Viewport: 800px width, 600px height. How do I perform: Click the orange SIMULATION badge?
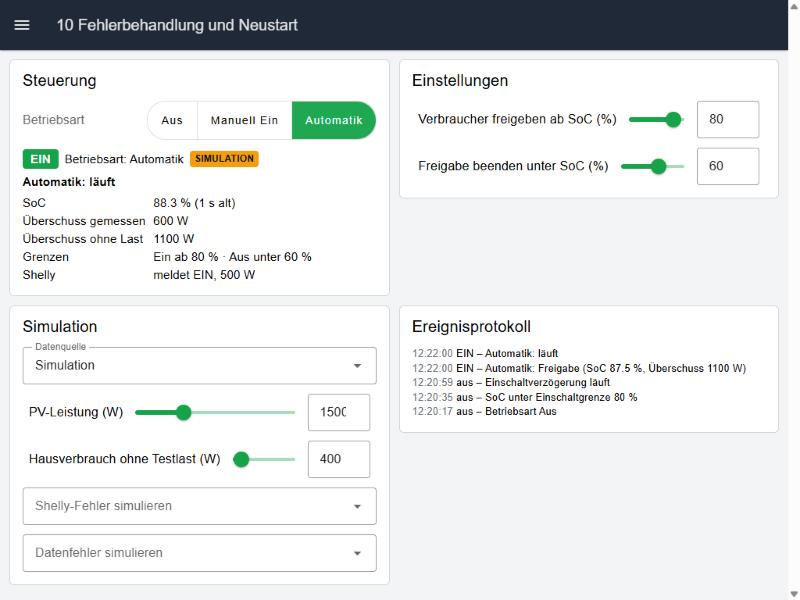coord(224,159)
